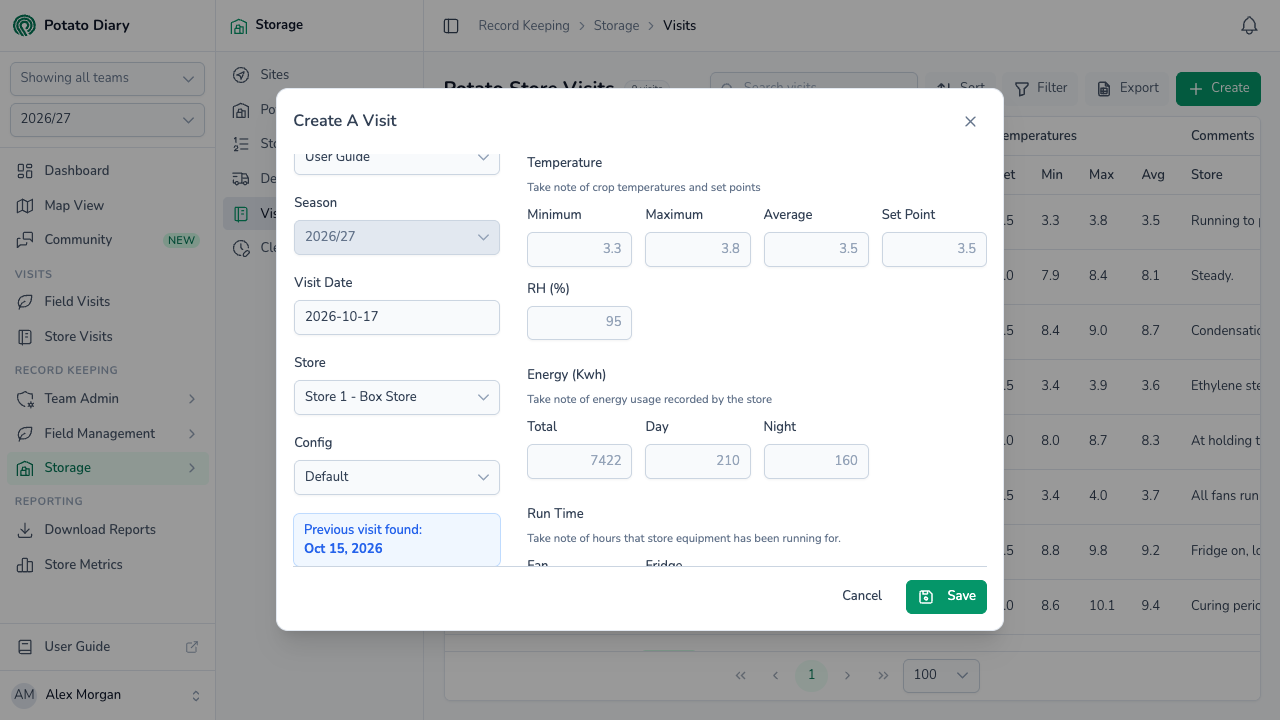This screenshot has height=720, width=1280.
Task: Click the Previous visit found notice
Action: (x=397, y=540)
